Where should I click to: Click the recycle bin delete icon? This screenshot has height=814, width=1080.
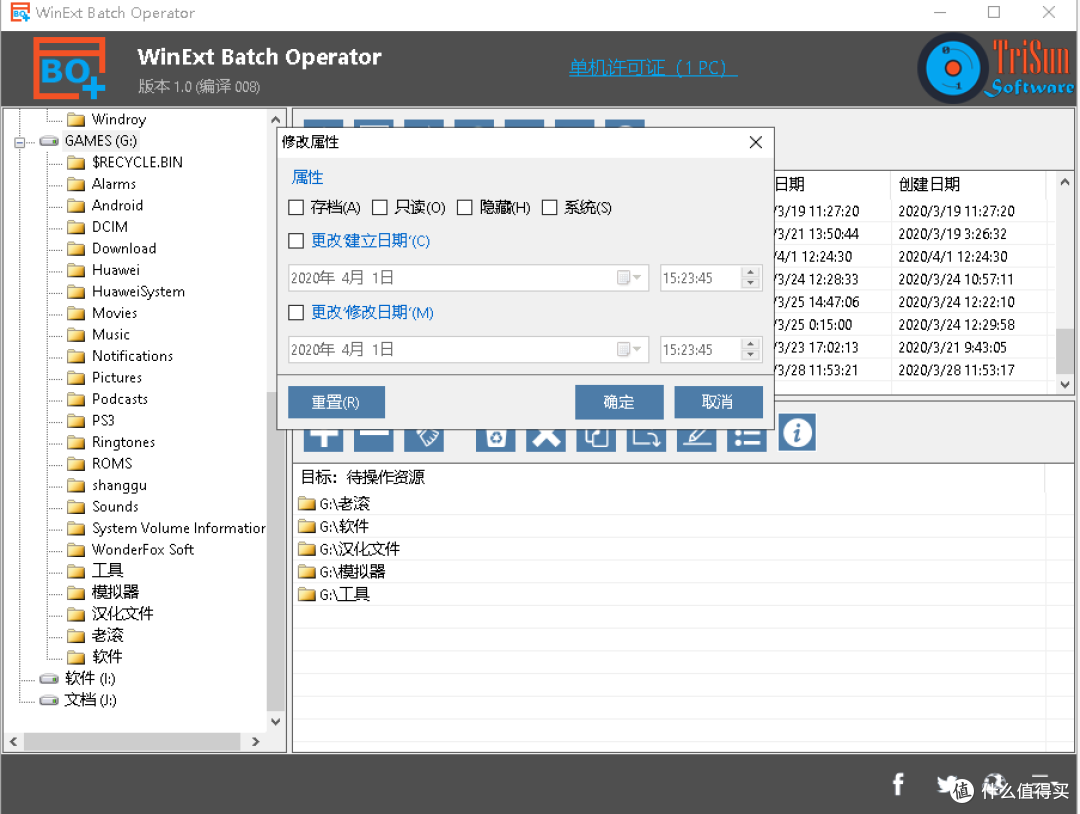(495, 436)
